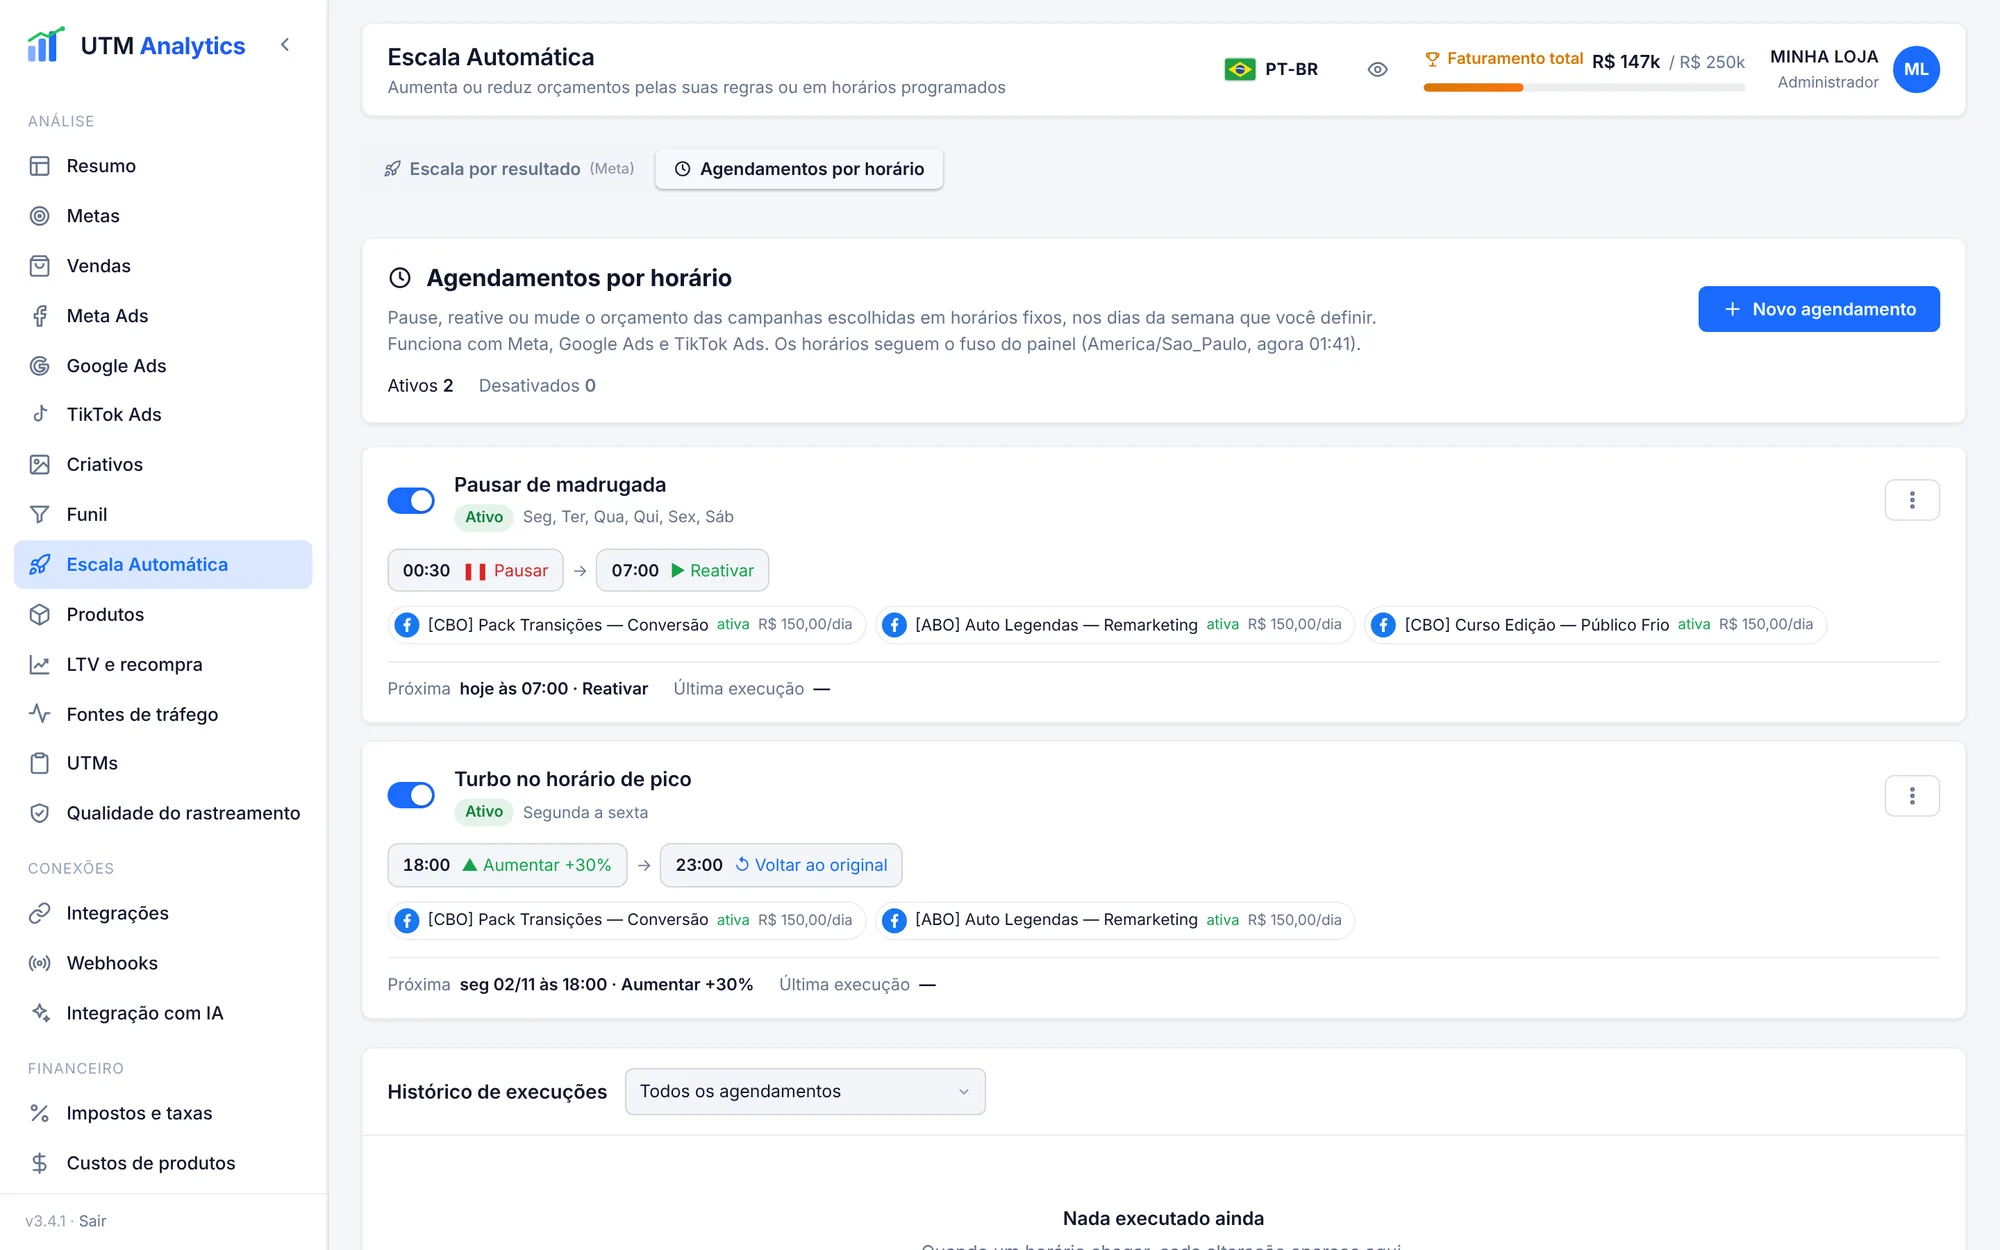This screenshot has height=1250, width=2000.
Task: Select the Meta Ads Facebook icon
Action: 40,316
